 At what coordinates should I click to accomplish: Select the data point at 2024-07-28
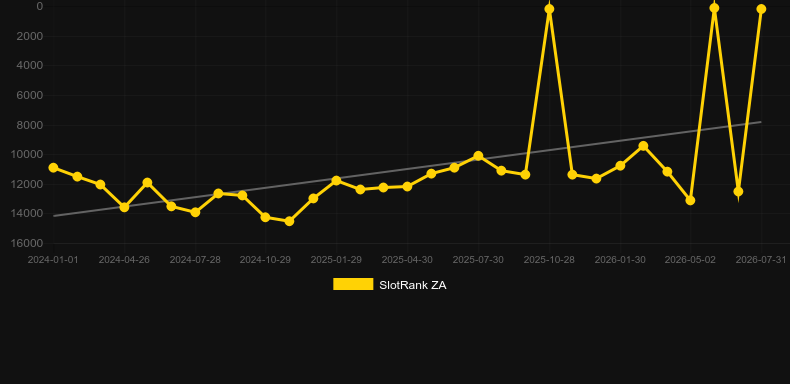195,212
